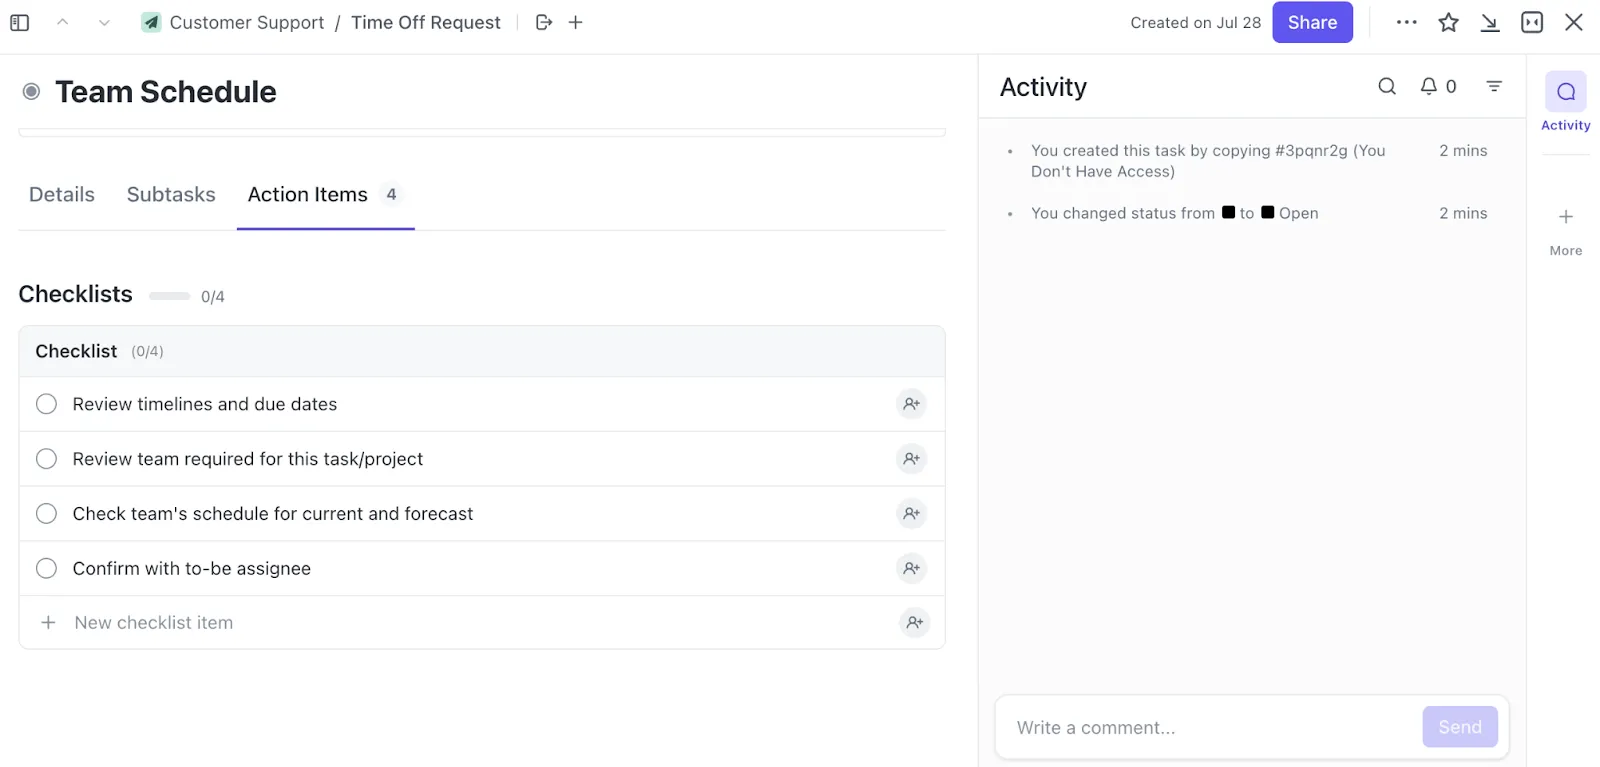Select the Activity sidebar icon
The height and width of the screenshot is (767, 1600).
[1566, 92]
